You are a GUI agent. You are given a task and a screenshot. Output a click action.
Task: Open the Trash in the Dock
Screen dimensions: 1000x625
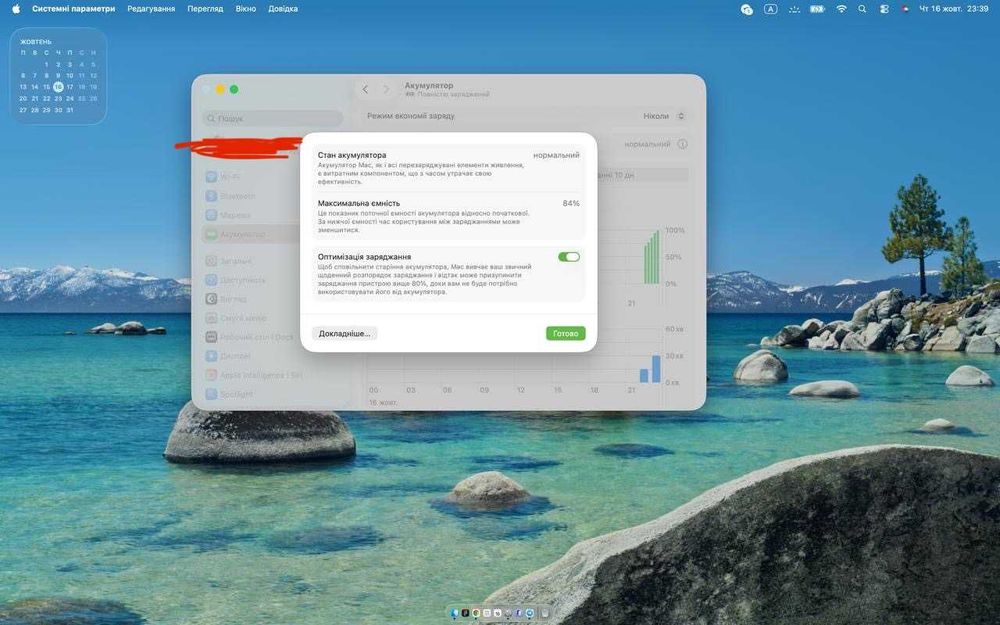[x=545, y=613]
